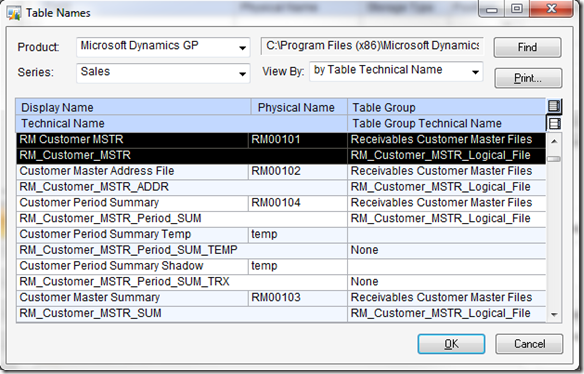
Task: Confirm selection with OK button
Action: [451, 344]
